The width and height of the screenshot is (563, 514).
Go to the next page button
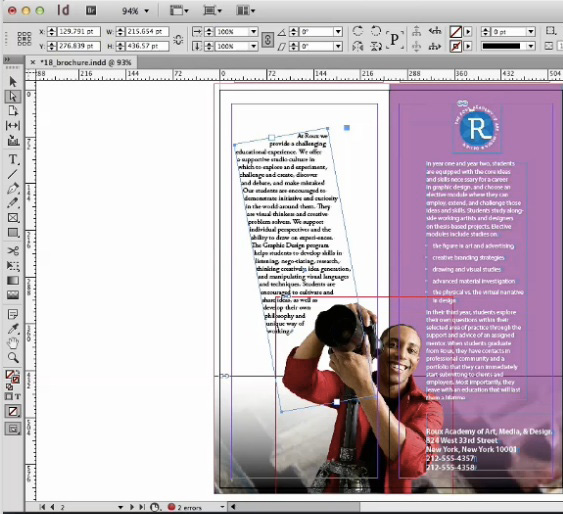131,507
